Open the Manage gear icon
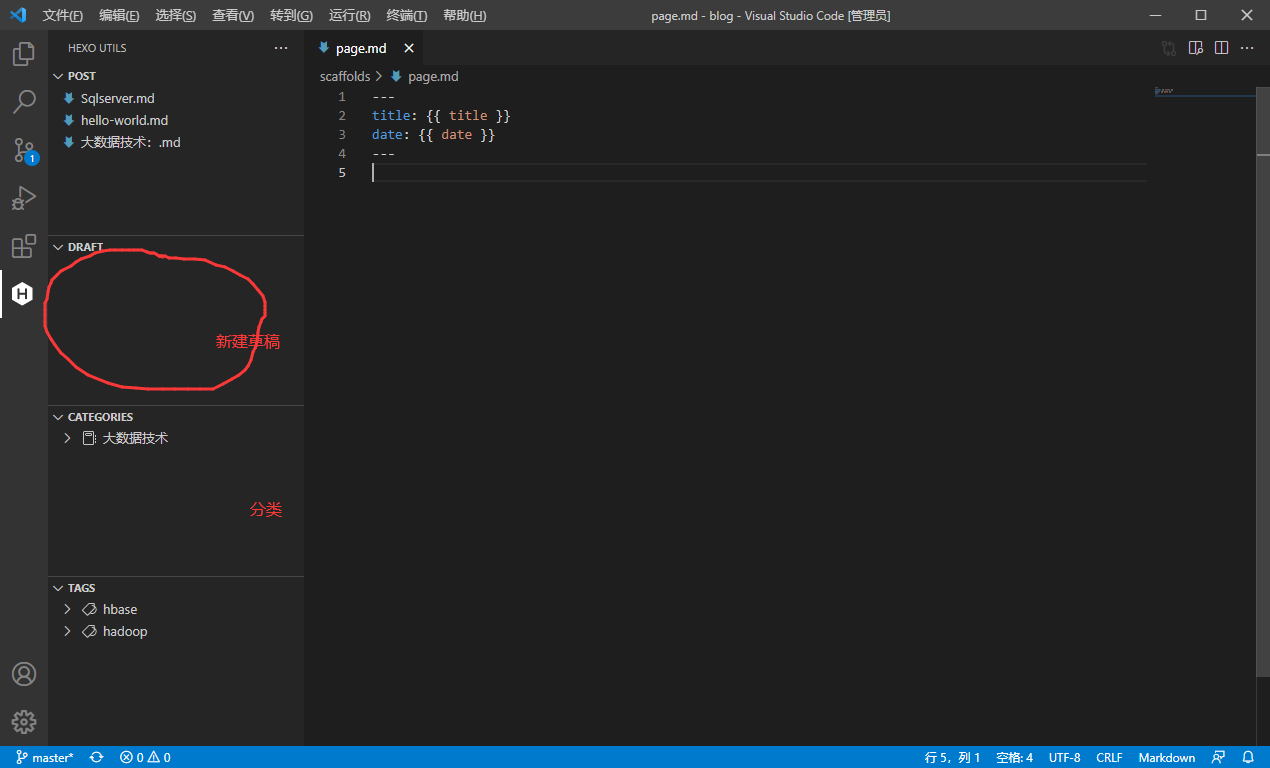Screen dimensions: 1270x768 (x=24, y=721)
